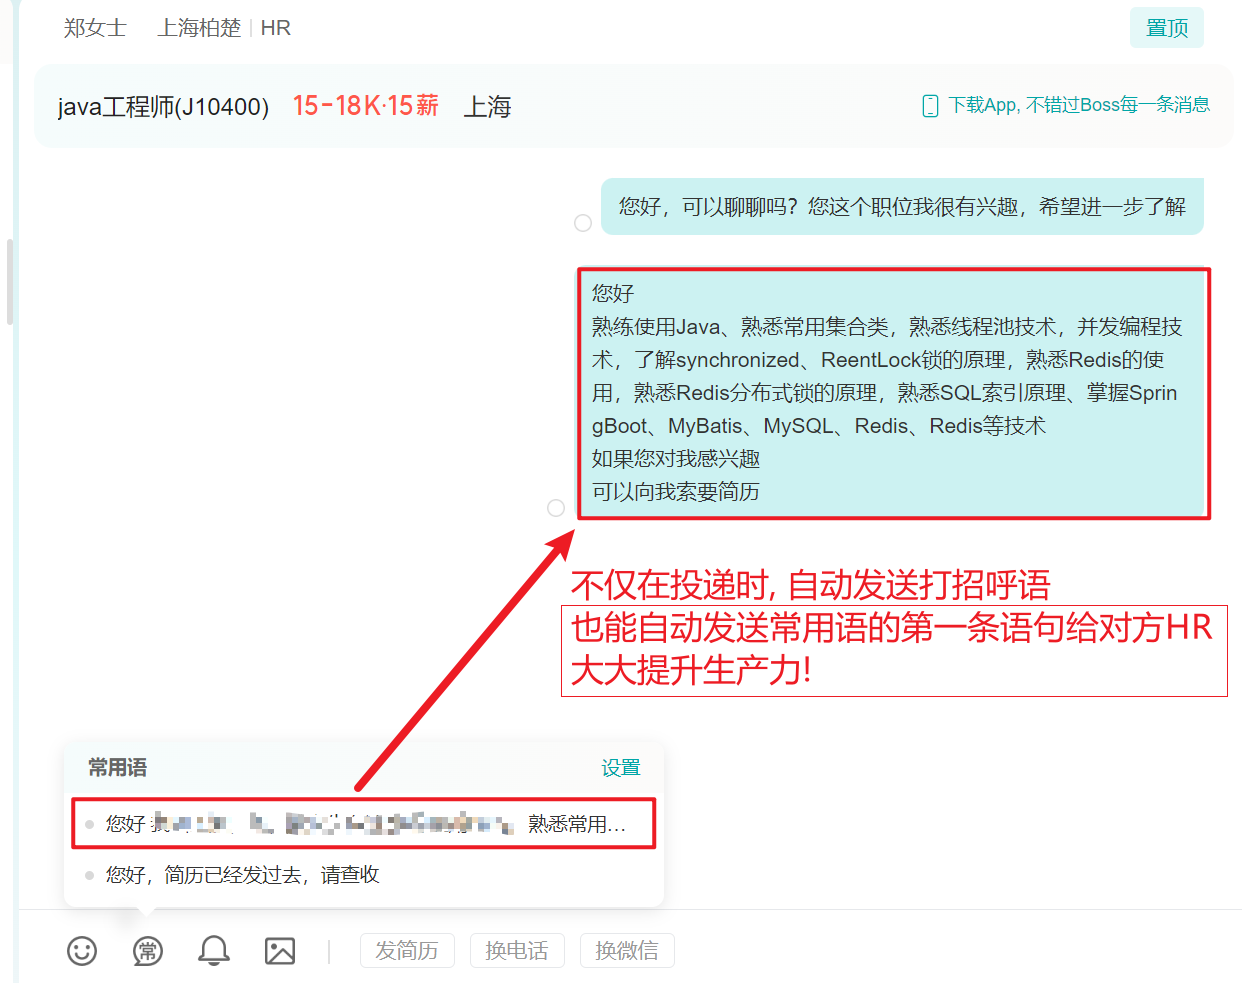Click company name 上海柏楚
The height and width of the screenshot is (983, 1242).
[199, 27]
